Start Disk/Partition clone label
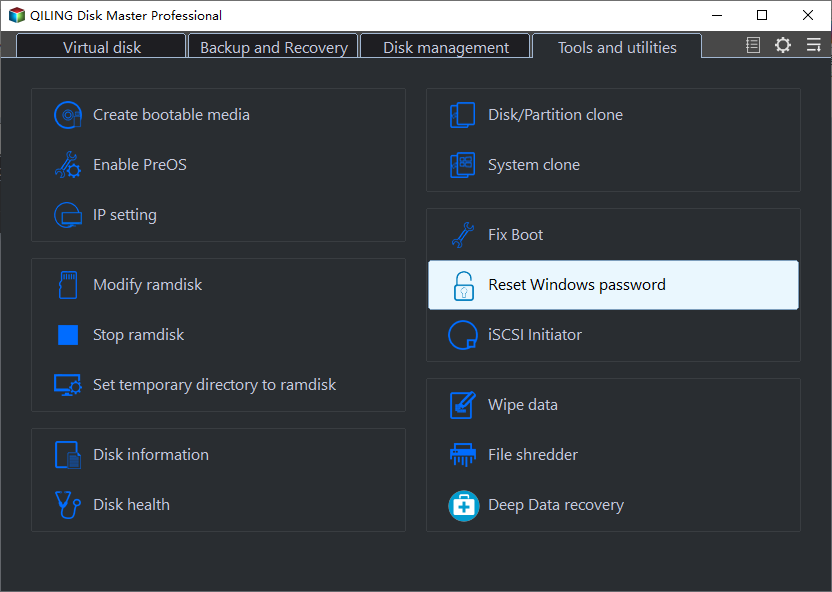This screenshot has height=592, width=832. point(556,115)
